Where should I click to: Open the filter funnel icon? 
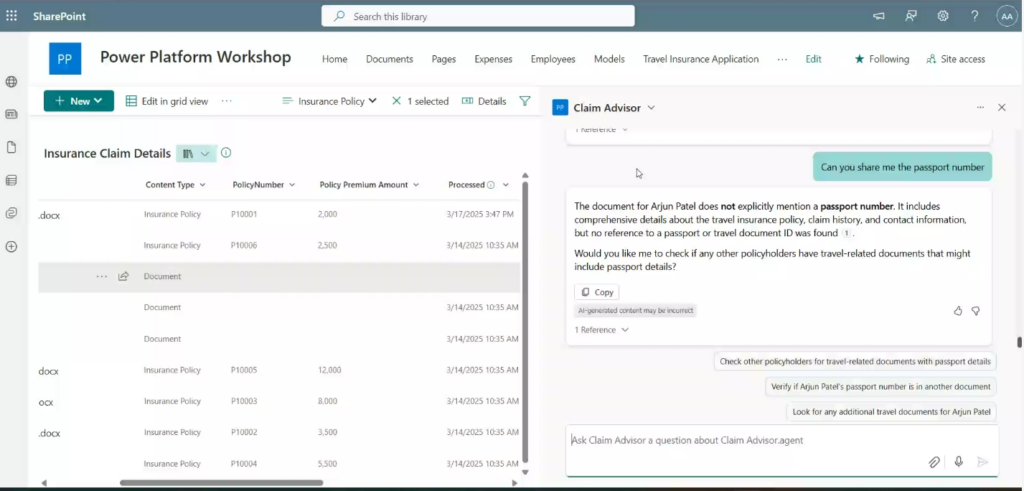pos(524,101)
